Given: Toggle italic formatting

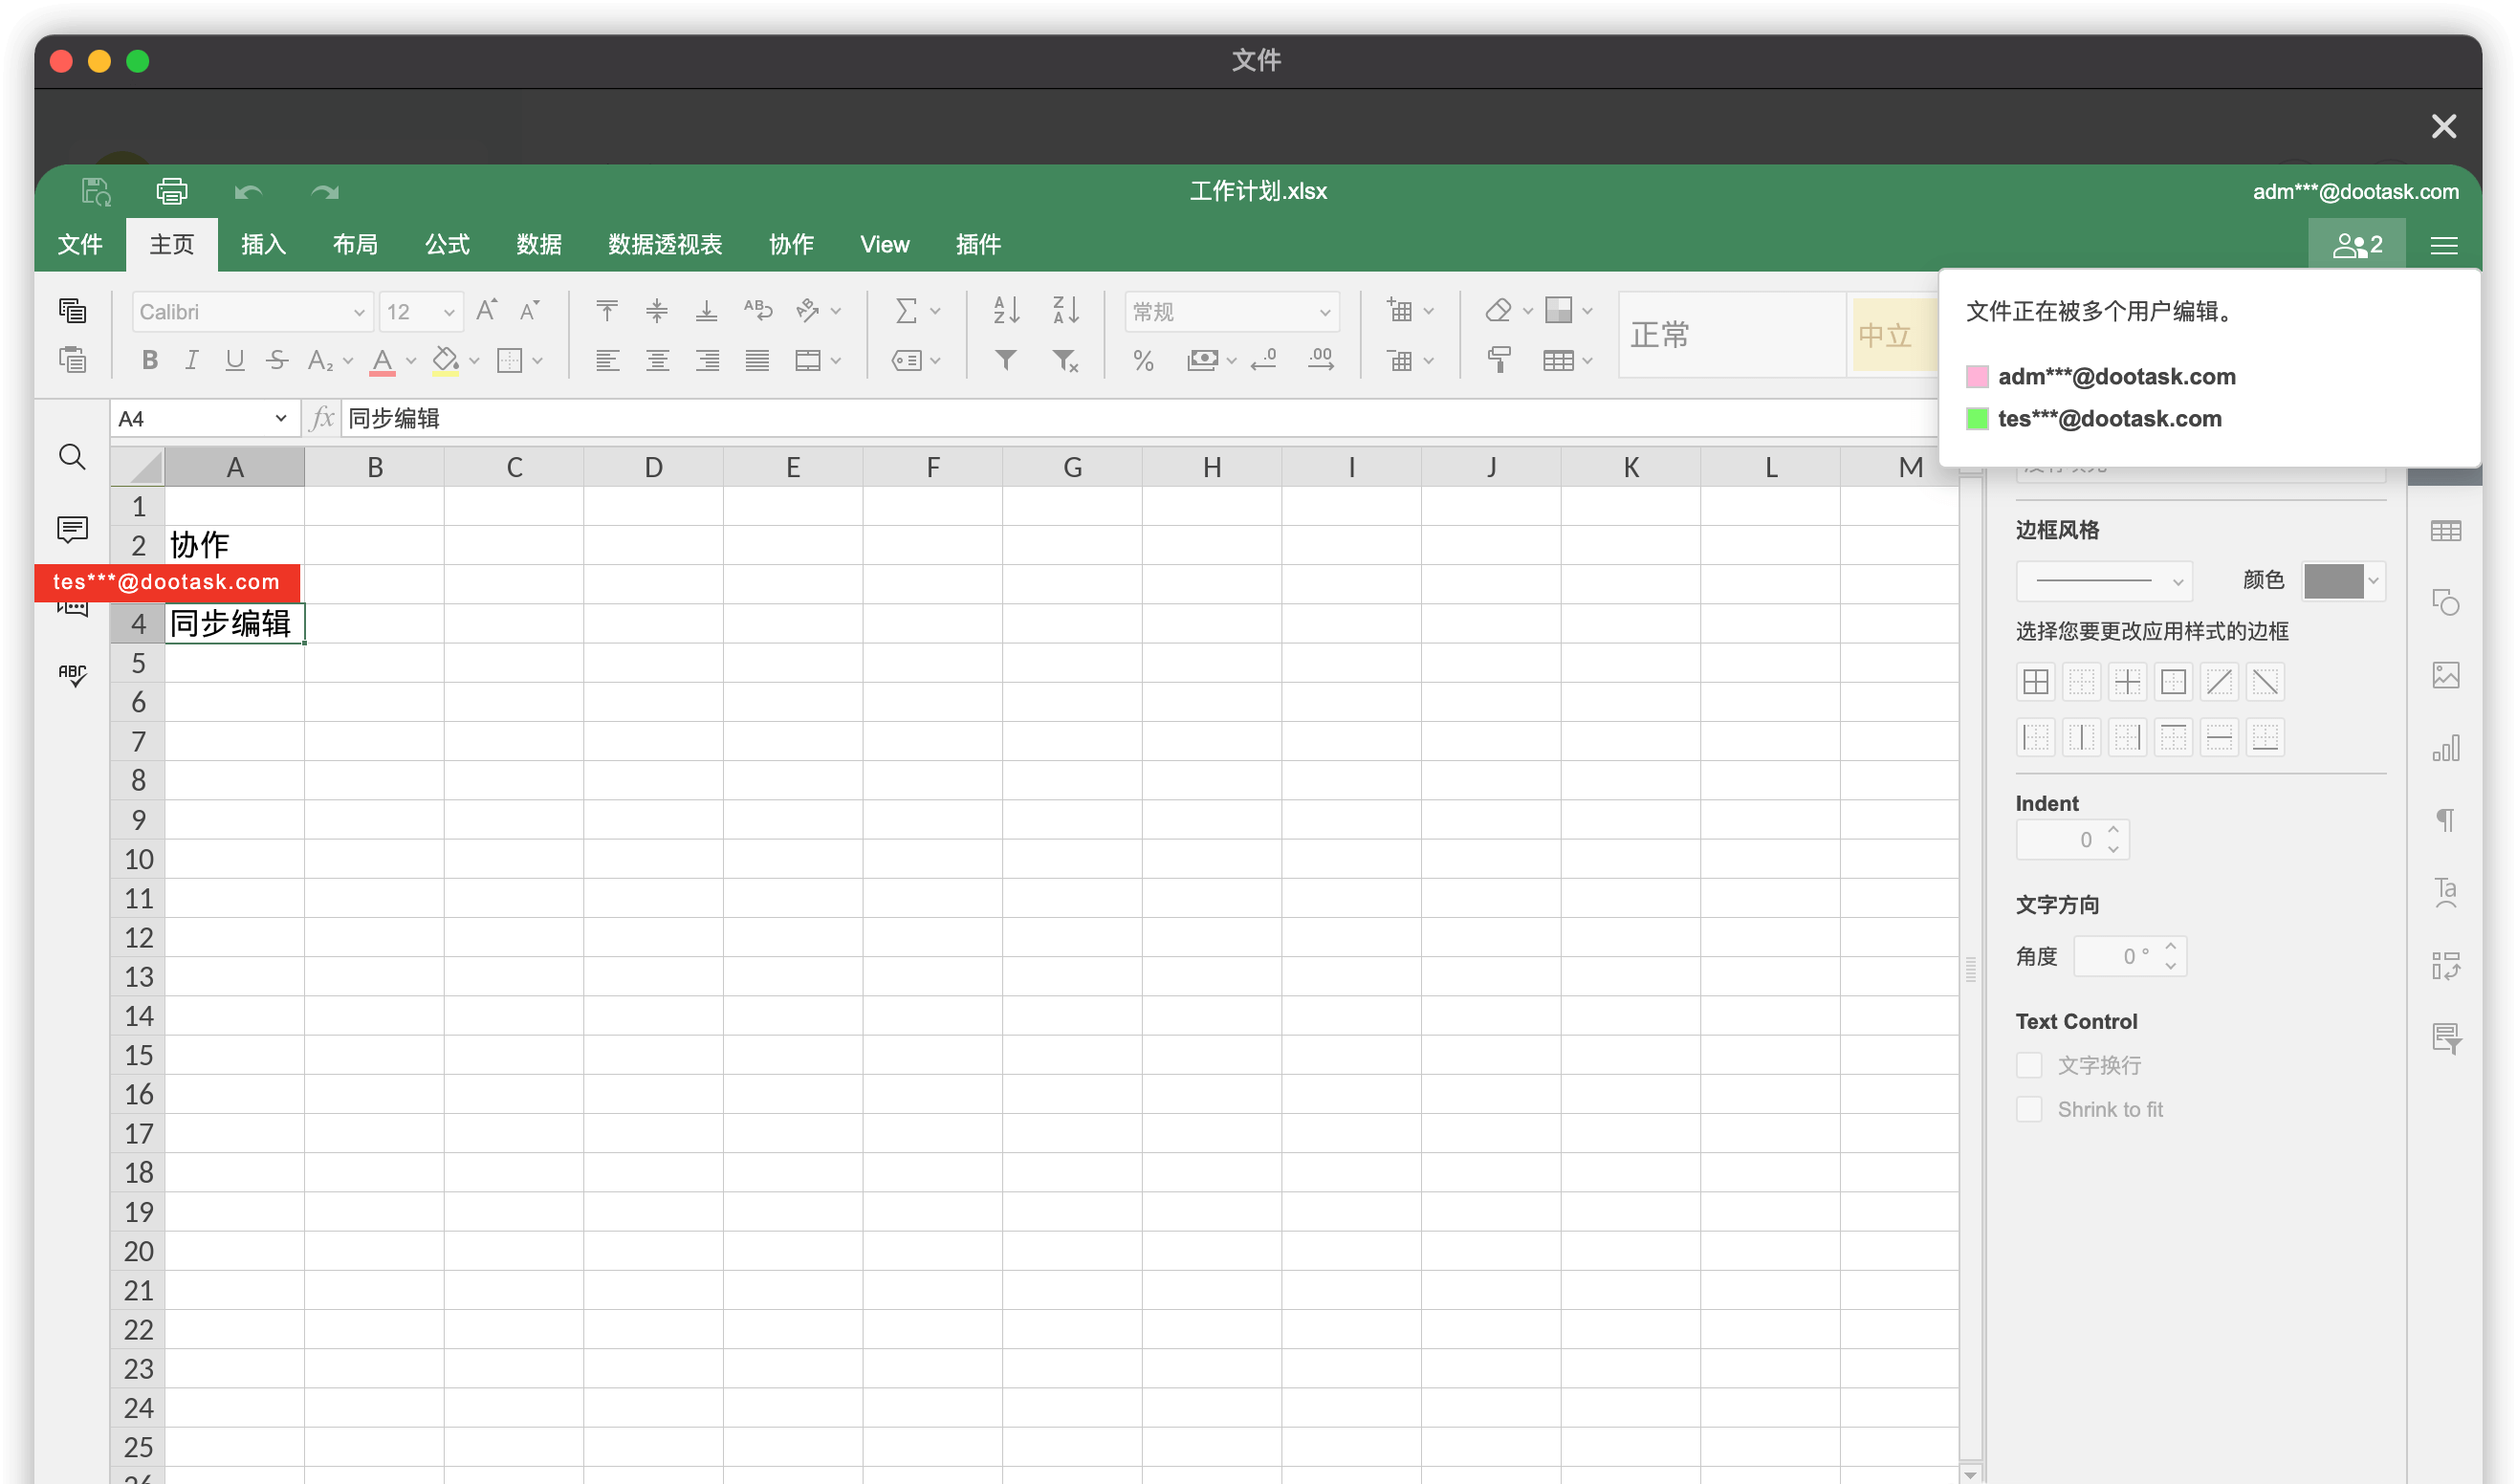Looking at the screenshot, I should coord(192,361).
